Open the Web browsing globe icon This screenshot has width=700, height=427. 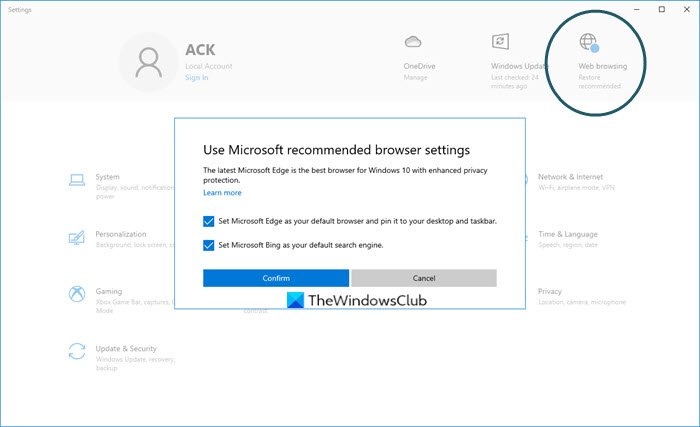[x=589, y=42]
